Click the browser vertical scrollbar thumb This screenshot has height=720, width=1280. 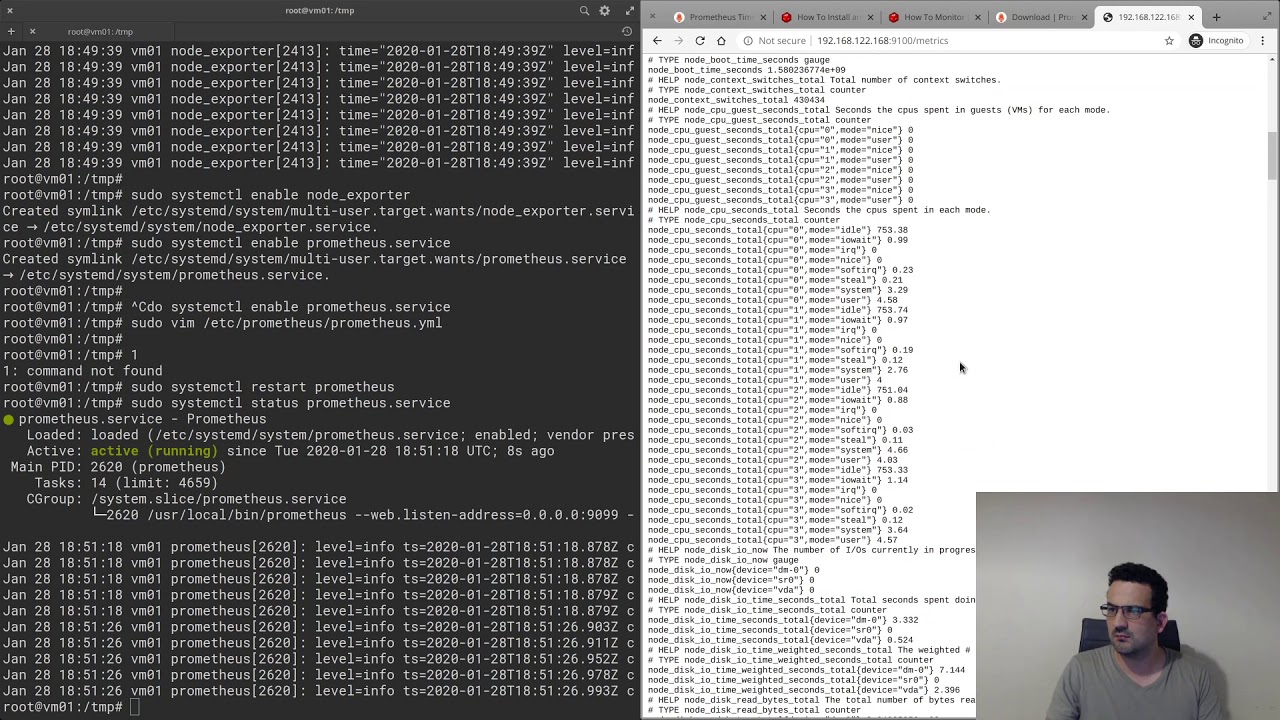1273,157
